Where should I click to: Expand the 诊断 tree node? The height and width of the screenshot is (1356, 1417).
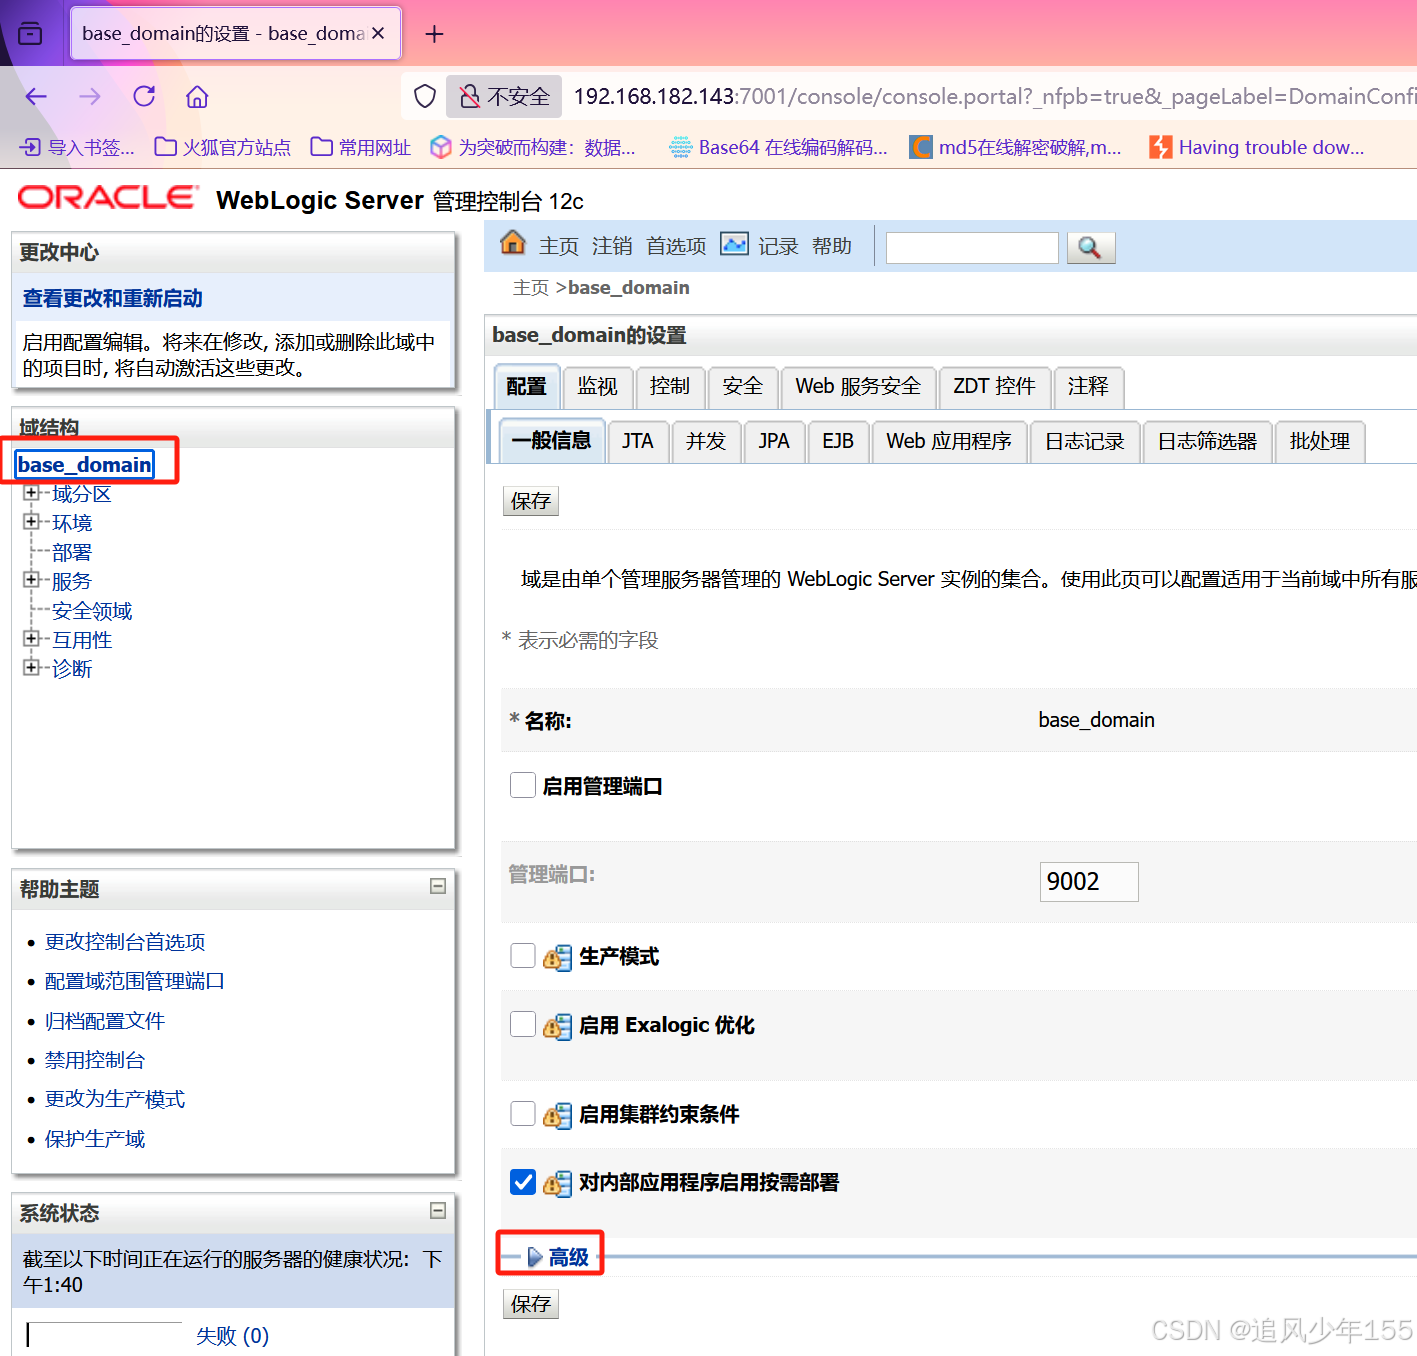pyautogui.click(x=31, y=667)
